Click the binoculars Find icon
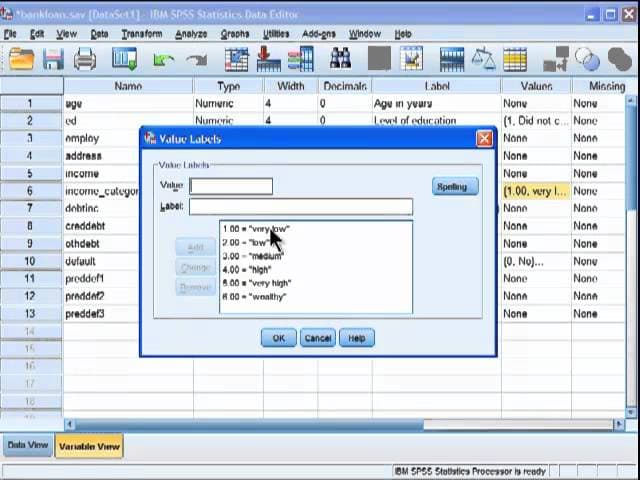This screenshot has width=640, height=480. [x=340, y=59]
